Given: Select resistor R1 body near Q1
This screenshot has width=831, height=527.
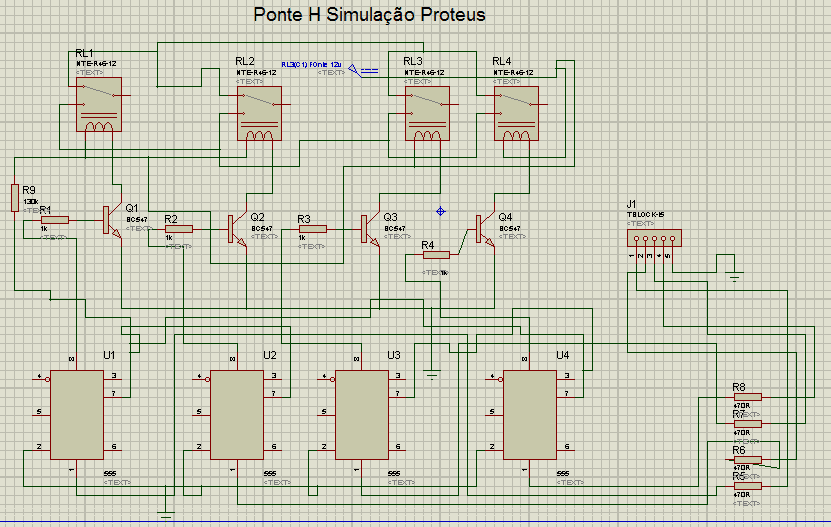Looking at the screenshot, I should click(55, 220).
